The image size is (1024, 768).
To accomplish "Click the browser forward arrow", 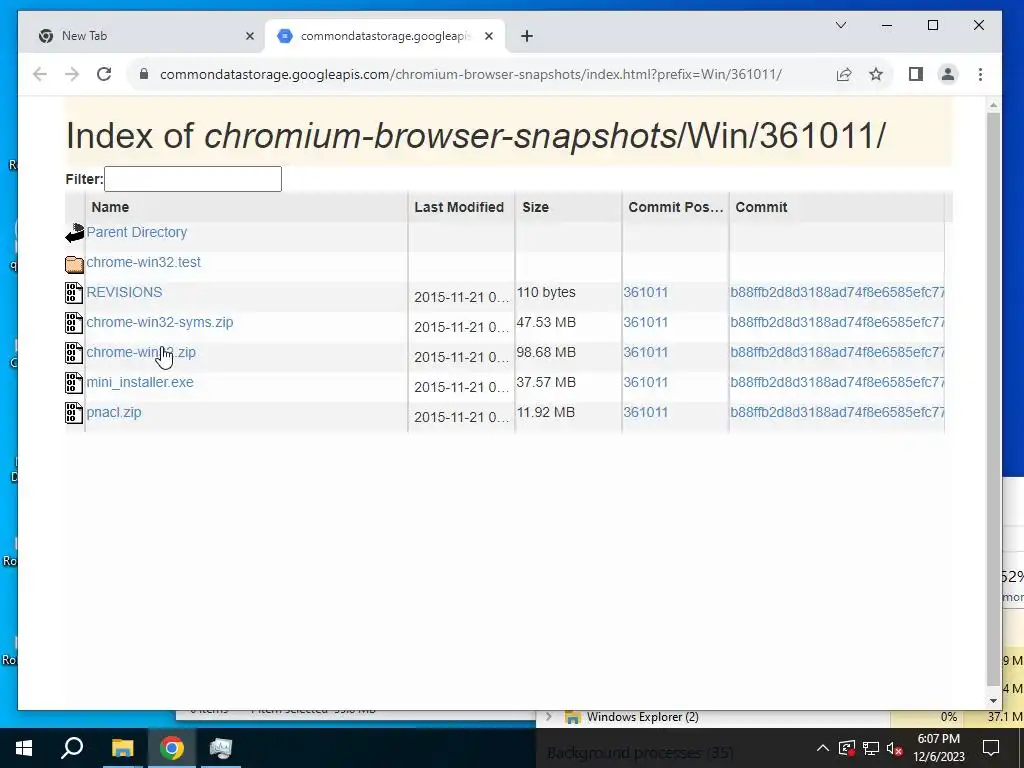I will pos(72,74).
